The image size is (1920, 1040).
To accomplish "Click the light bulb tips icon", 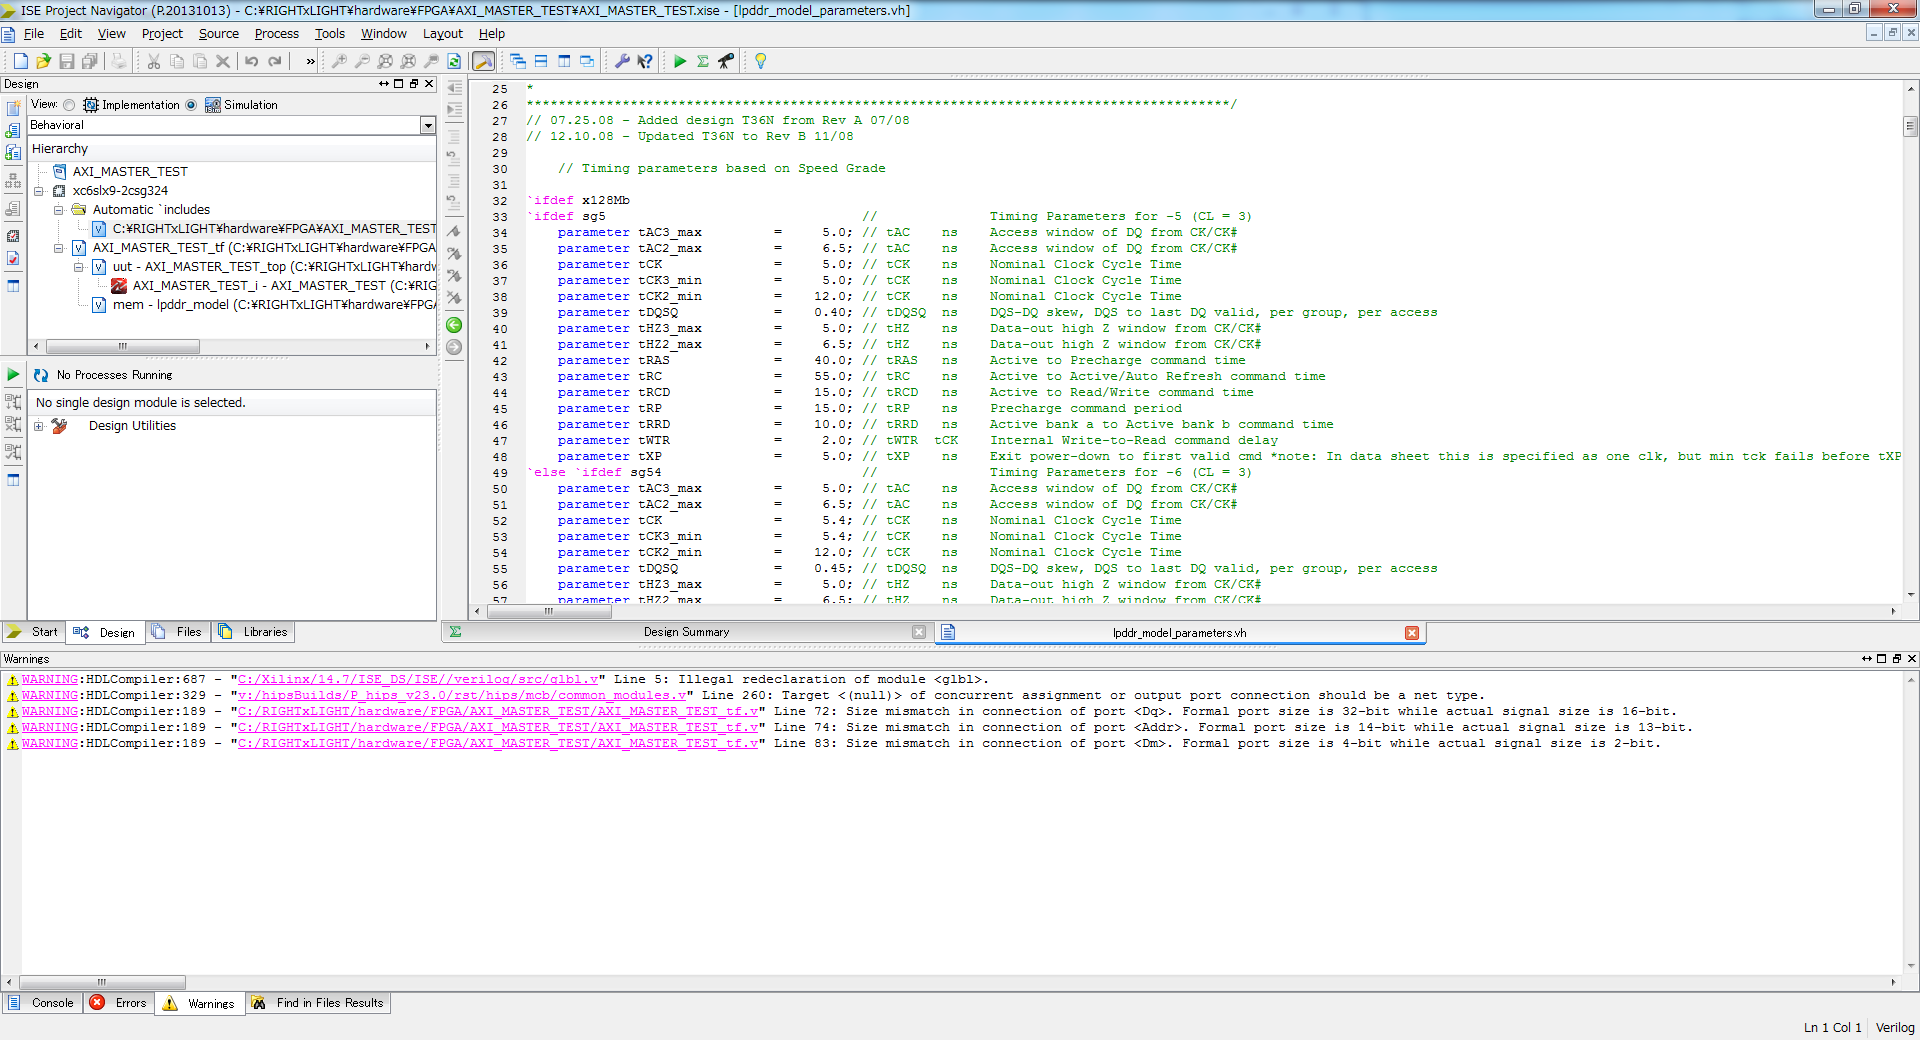I will 761,61.
